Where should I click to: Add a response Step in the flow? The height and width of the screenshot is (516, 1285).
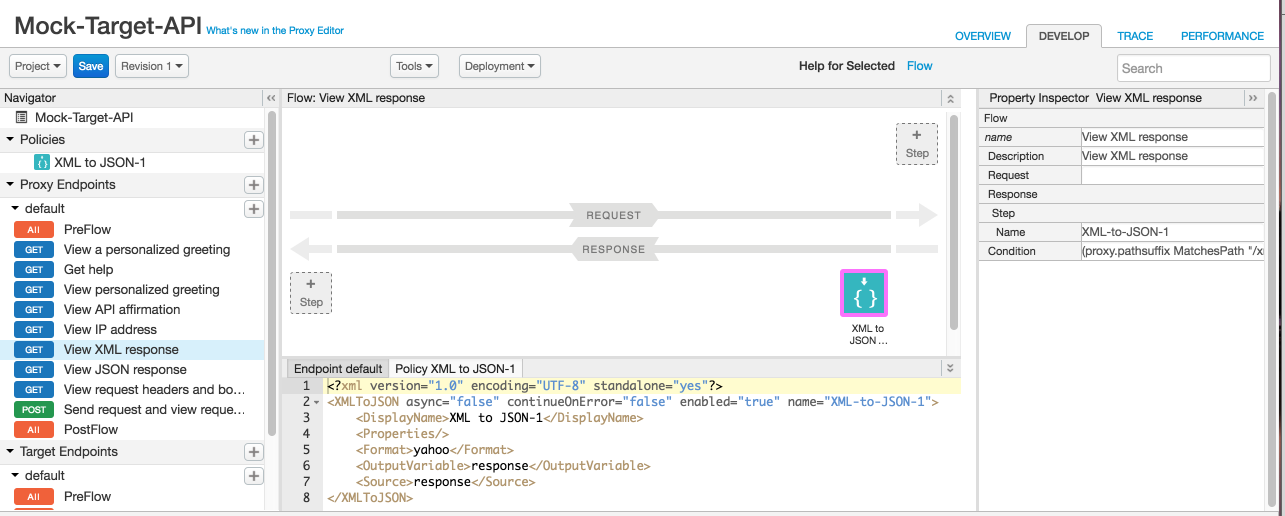click(311, 292)
